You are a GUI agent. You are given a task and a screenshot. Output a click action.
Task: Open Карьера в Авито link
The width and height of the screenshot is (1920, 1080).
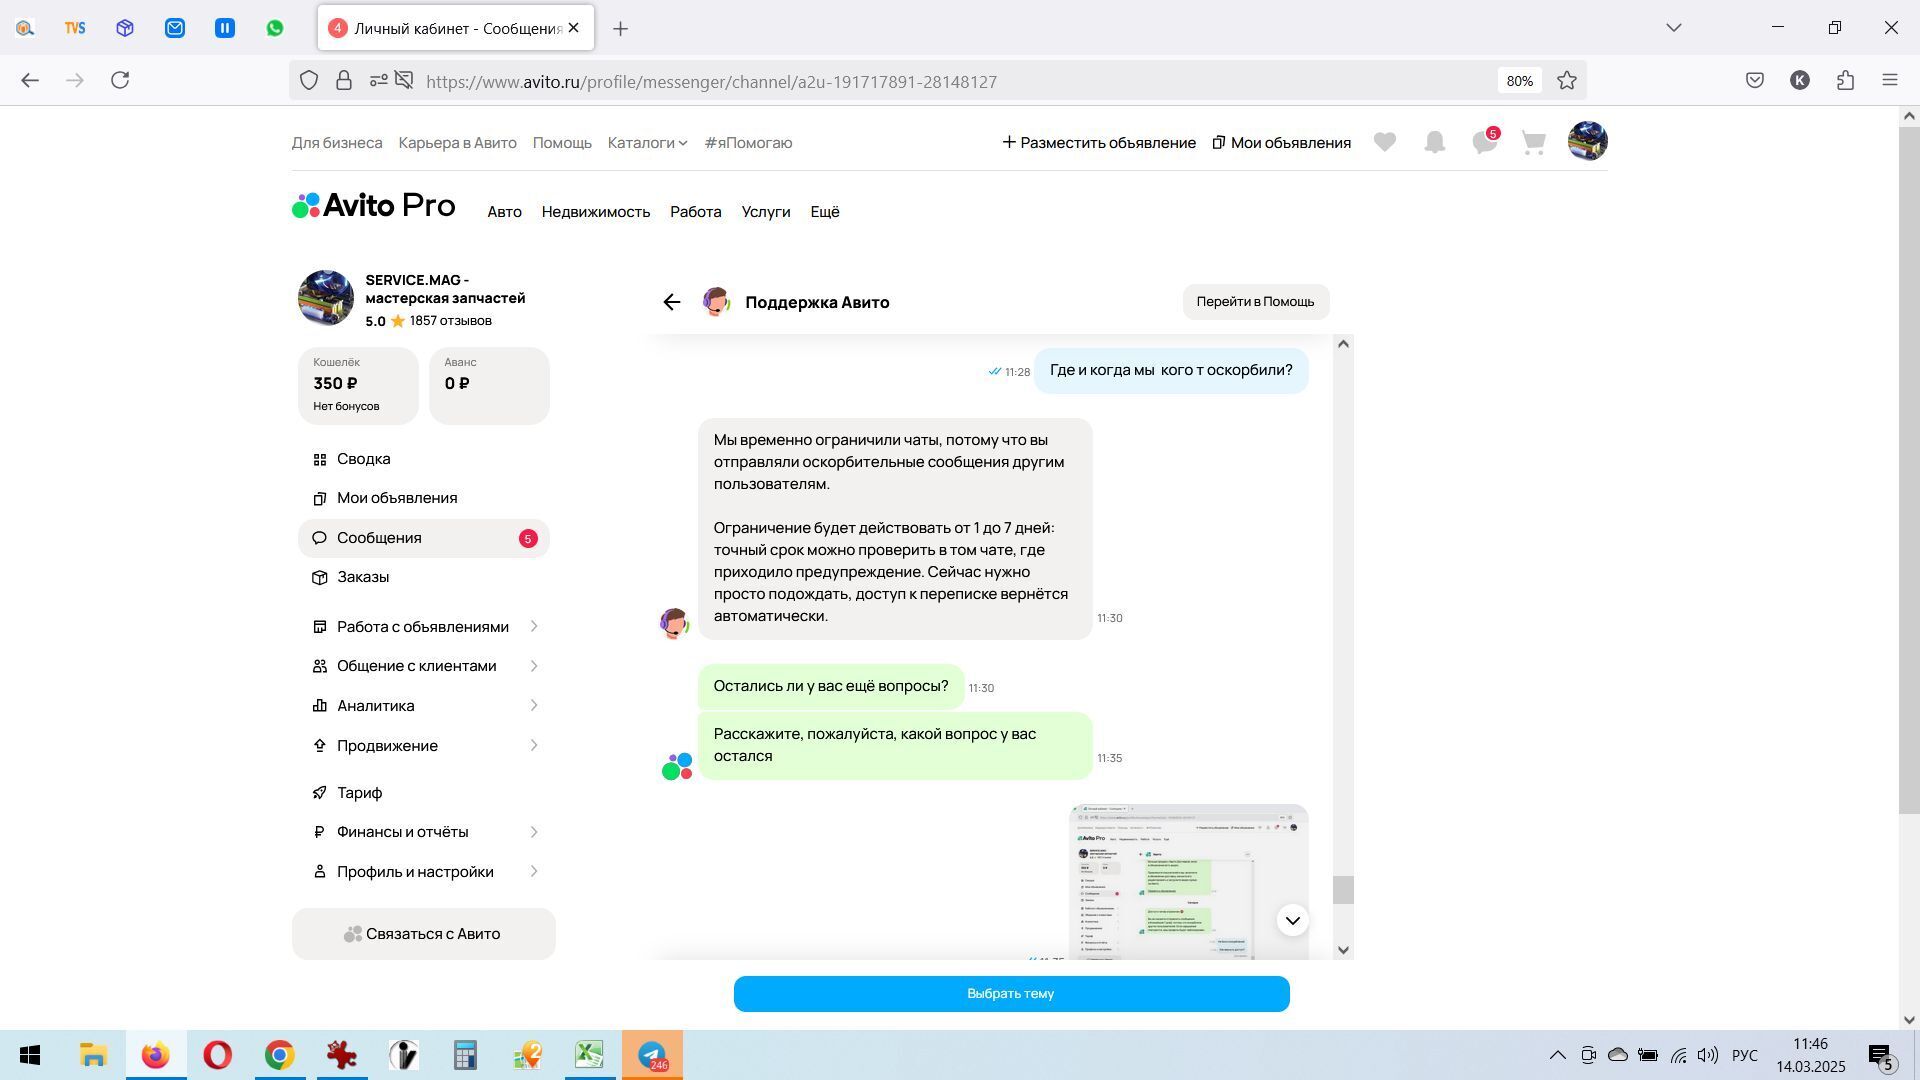[458, 143]
